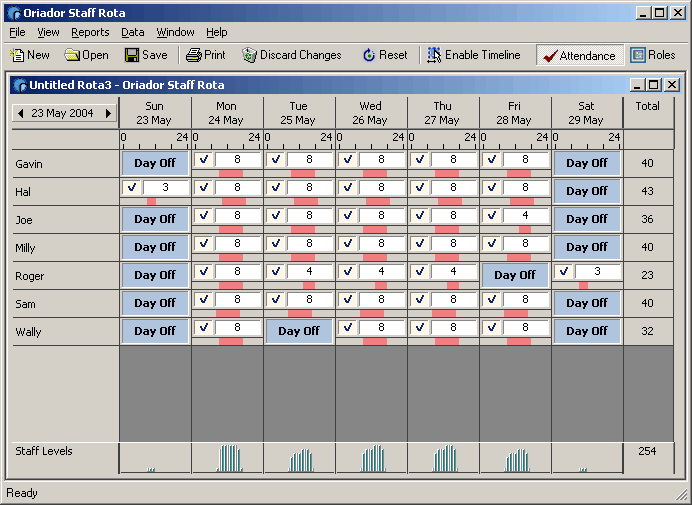692x505 pixels.
Task: Select the Milly staff row name
Action: click(x=25, y=248)
